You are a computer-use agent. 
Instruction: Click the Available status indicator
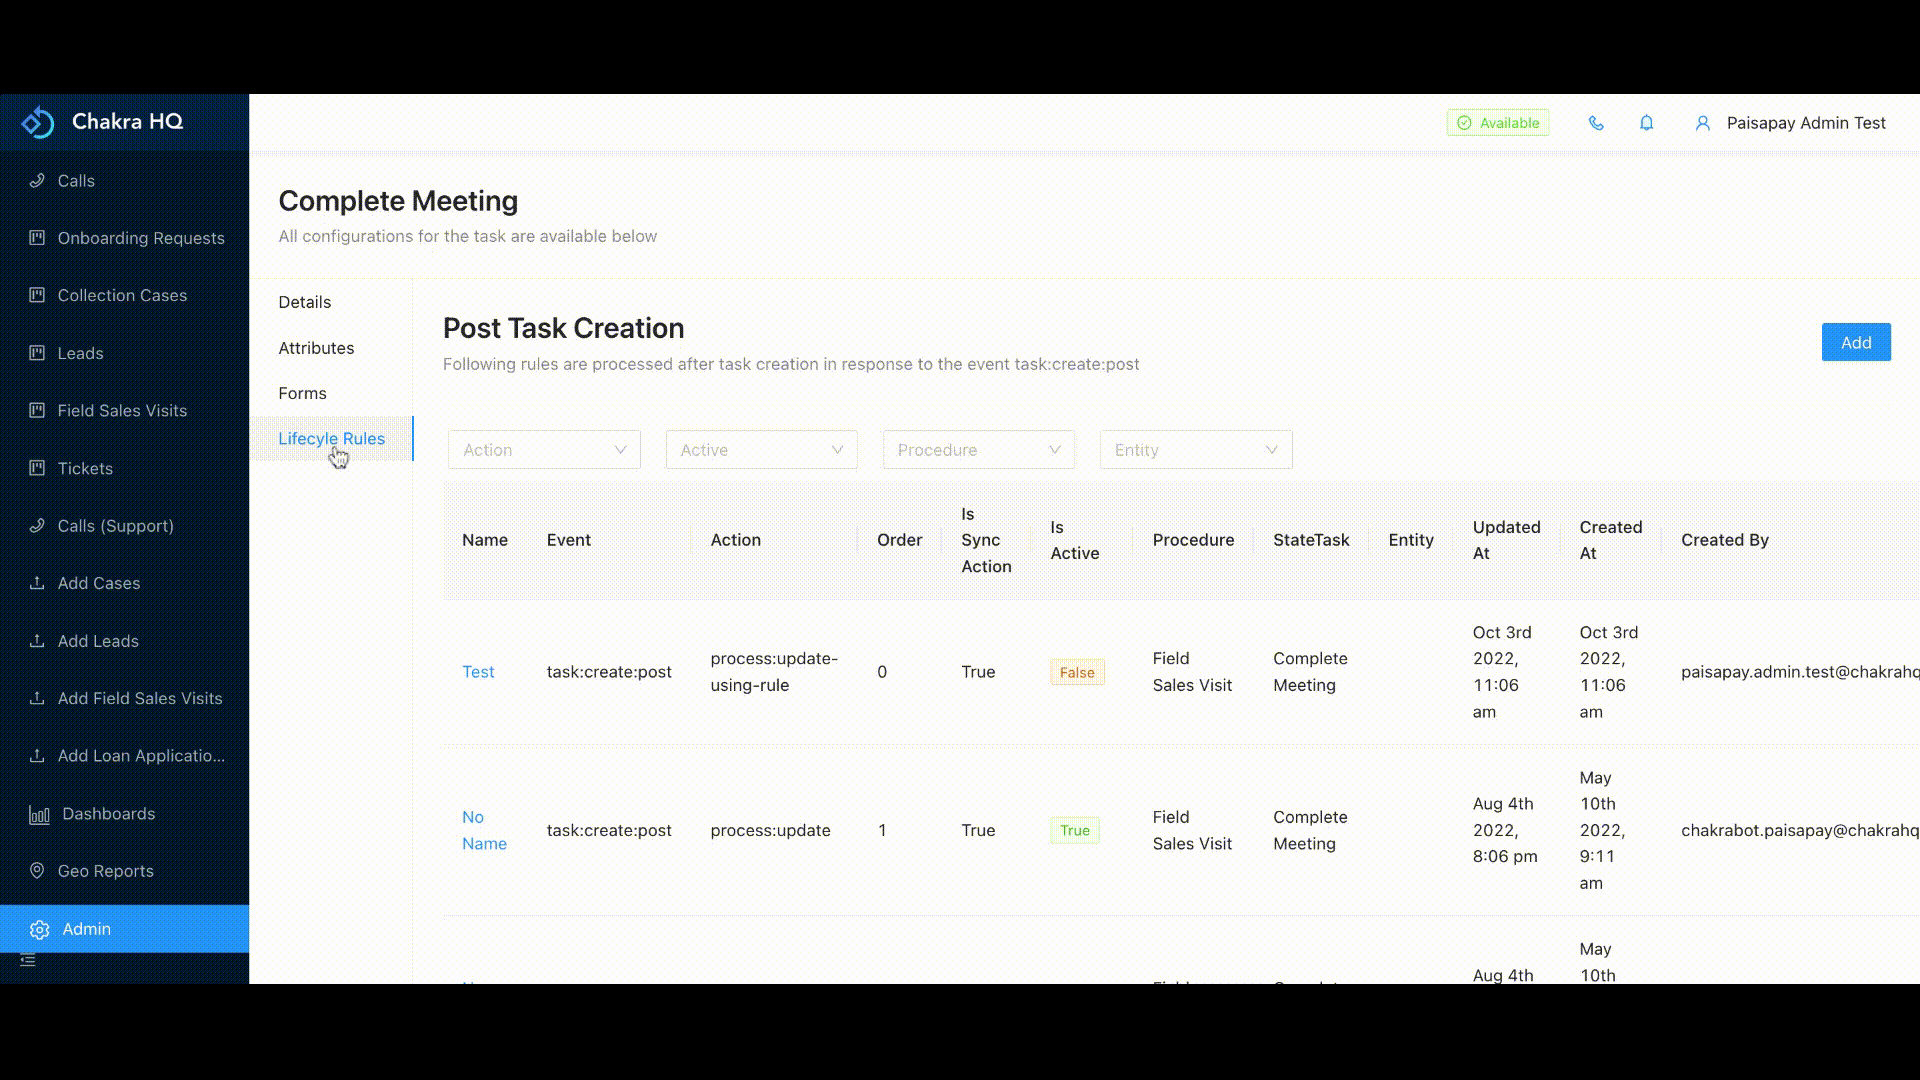click(x=1497, y=122)
